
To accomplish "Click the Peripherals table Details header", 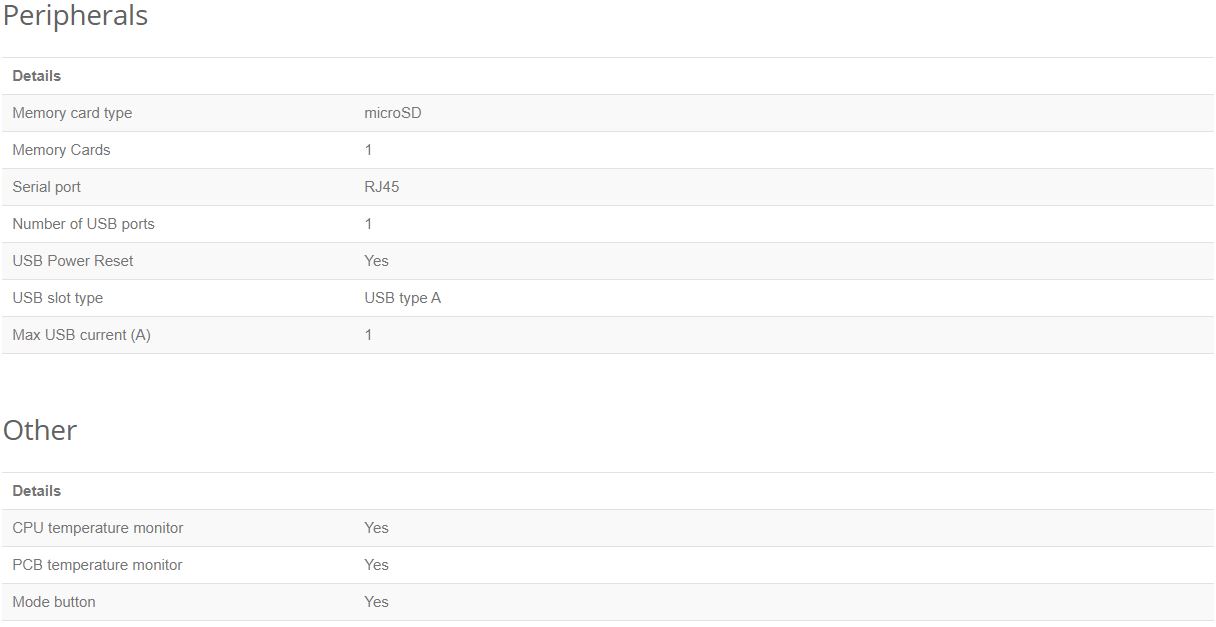I will [36, 76].
